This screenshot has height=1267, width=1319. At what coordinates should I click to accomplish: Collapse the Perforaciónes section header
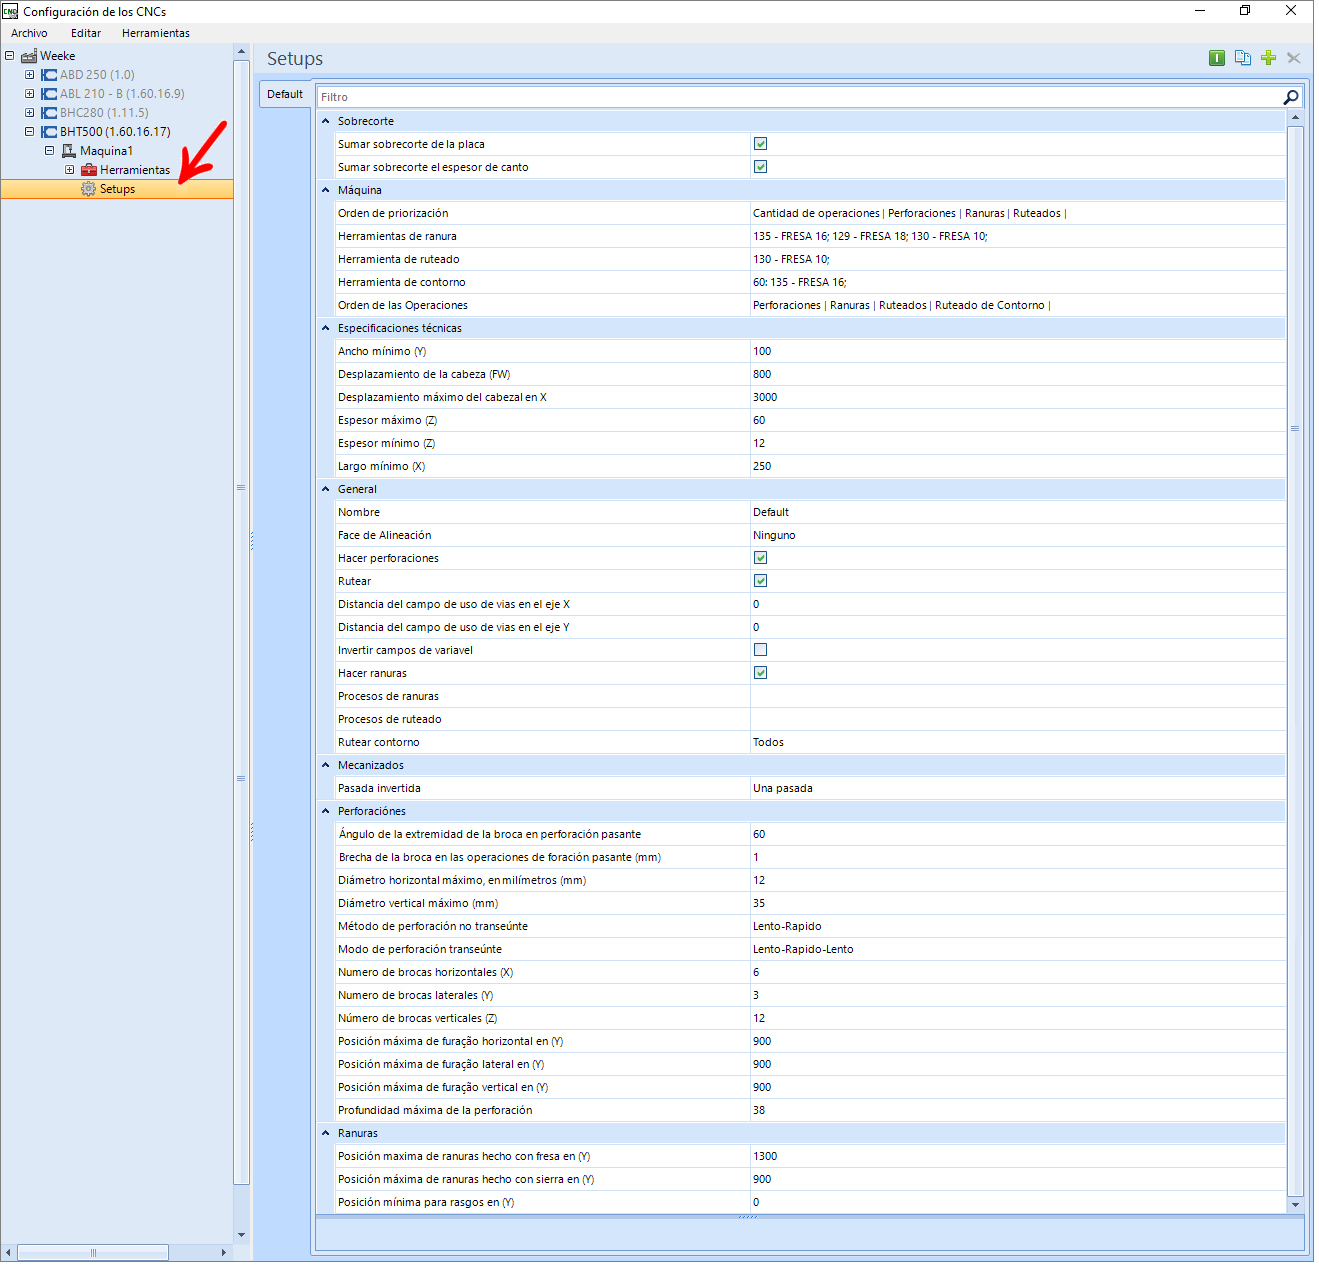tap(326, 811)
